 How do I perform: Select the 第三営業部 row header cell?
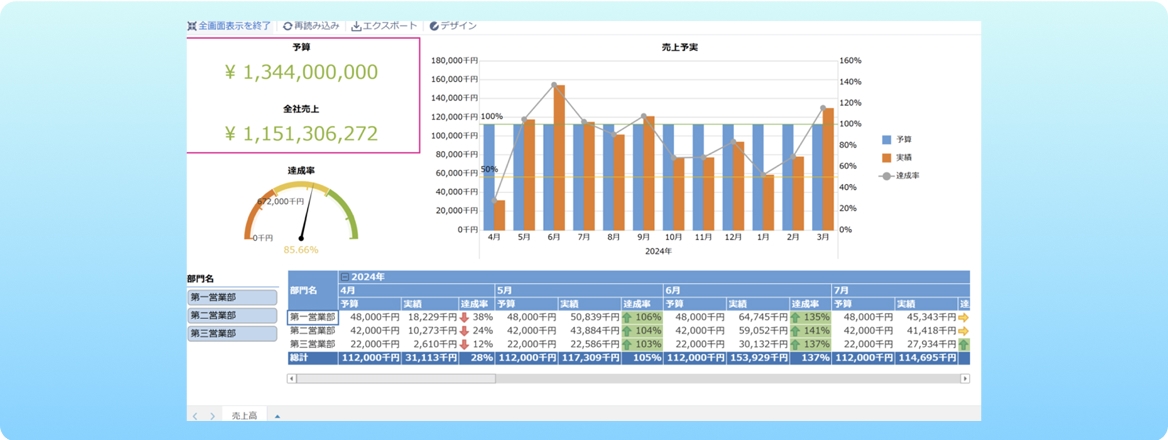pyautogui.click(x=313, y=344)
